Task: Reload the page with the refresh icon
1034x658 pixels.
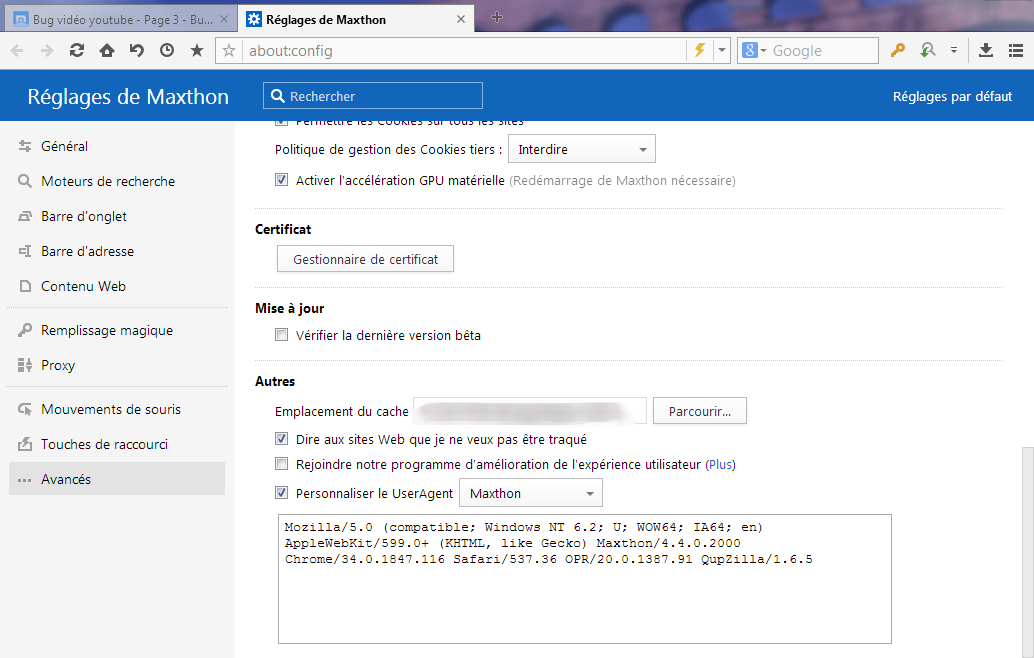Action: point(76,50)
